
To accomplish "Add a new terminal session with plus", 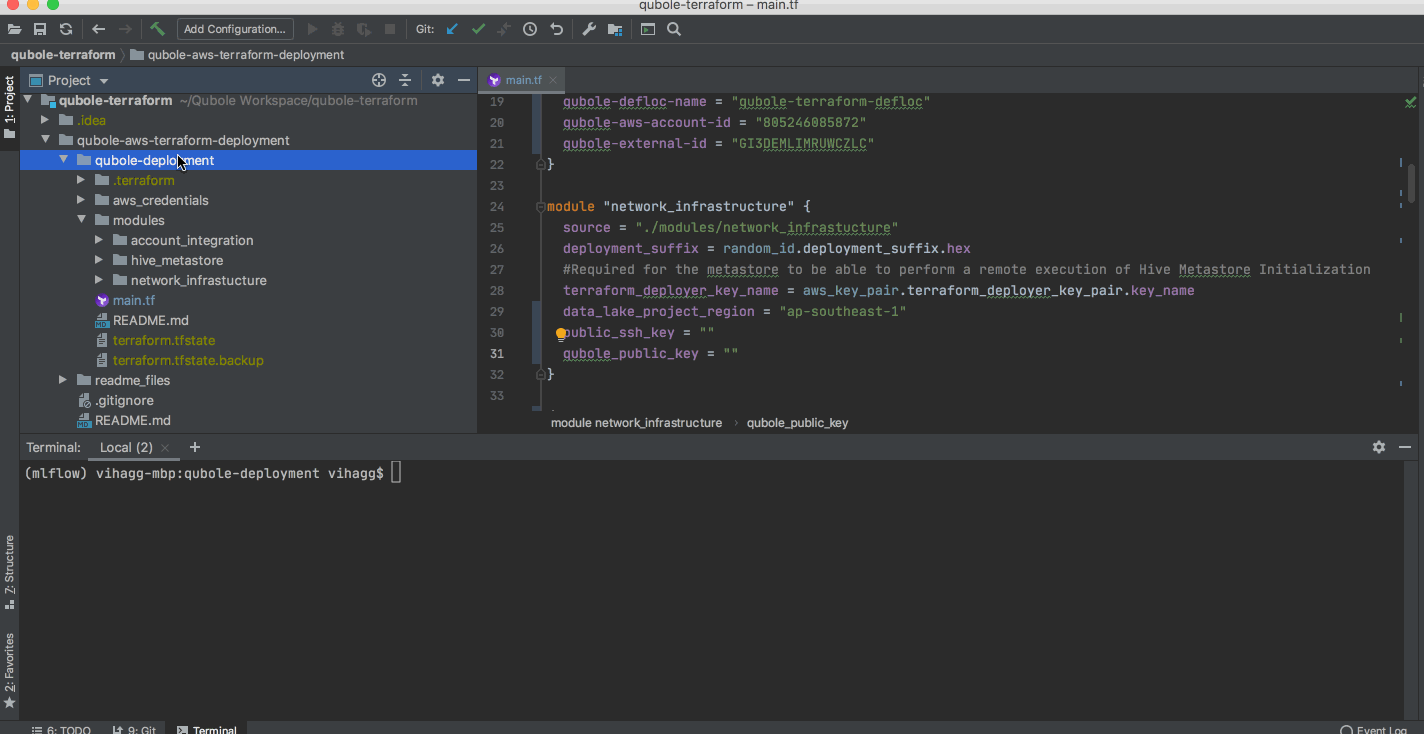I will [195, 447].
